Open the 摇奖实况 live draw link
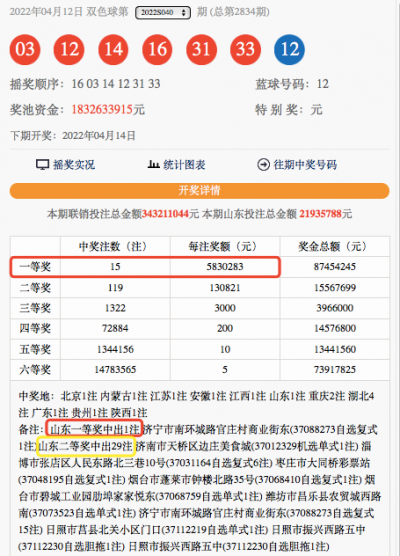Screen dimensions: 400x556 [74, 165]
